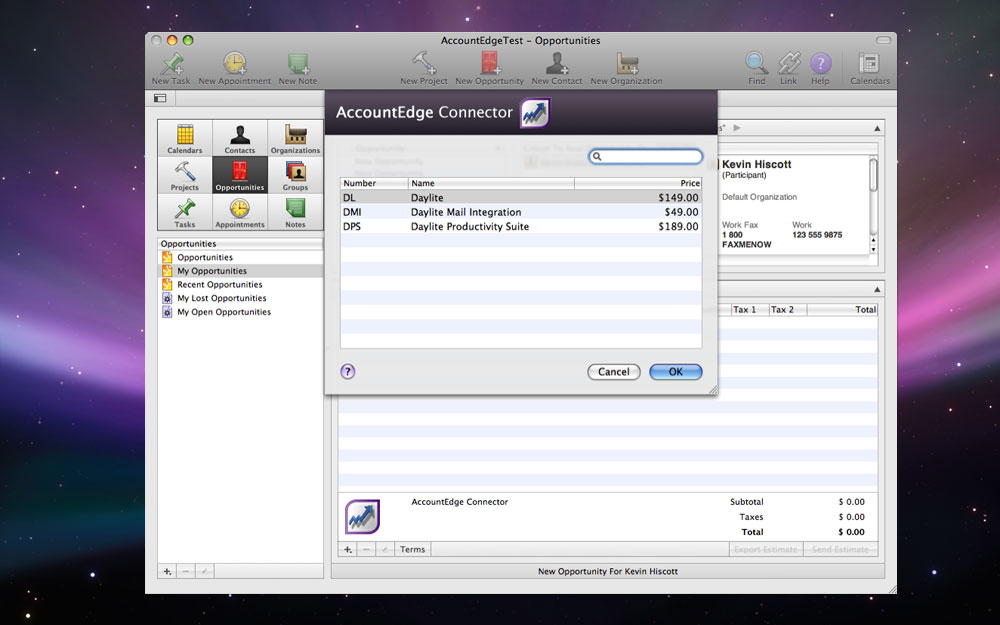Add new list with sidebar plus button

click(167, 571)
